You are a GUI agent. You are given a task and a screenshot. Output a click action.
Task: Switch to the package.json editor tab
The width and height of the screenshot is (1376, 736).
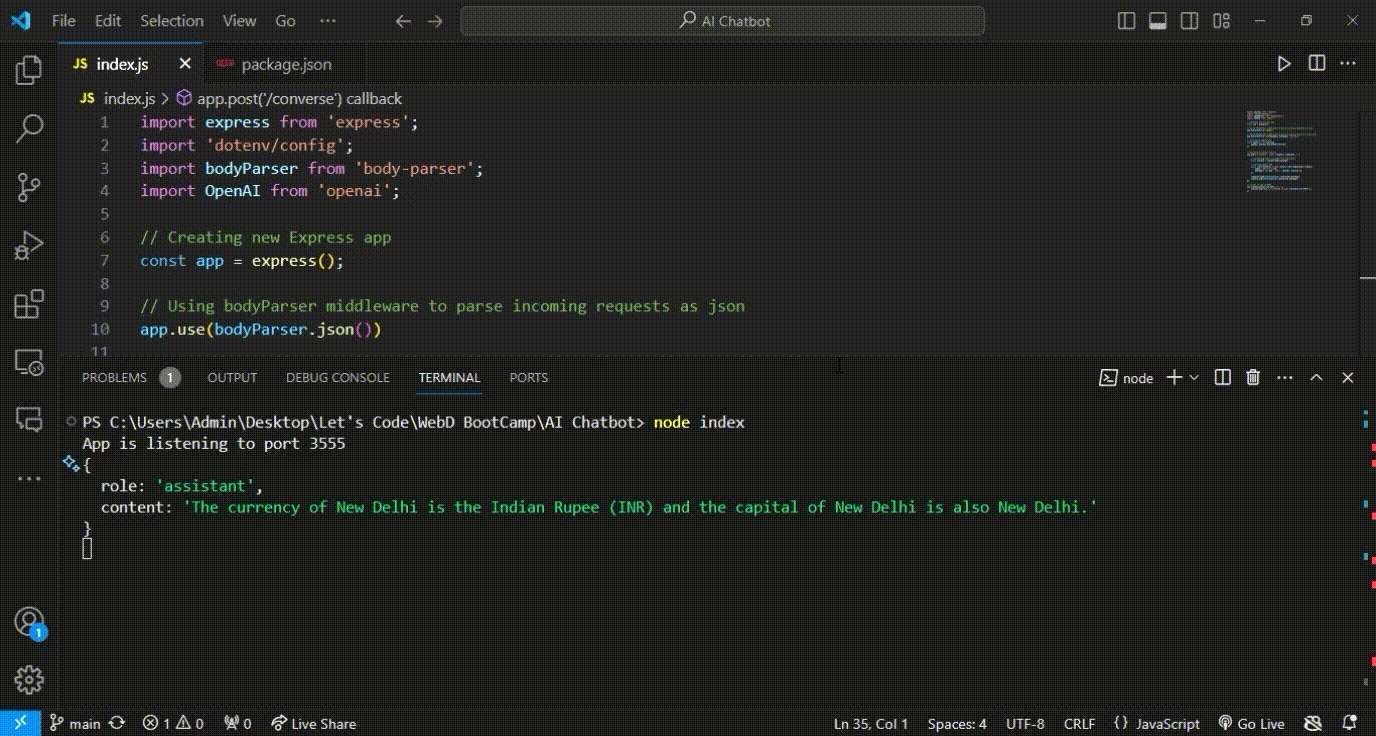(x=285, y=64)
